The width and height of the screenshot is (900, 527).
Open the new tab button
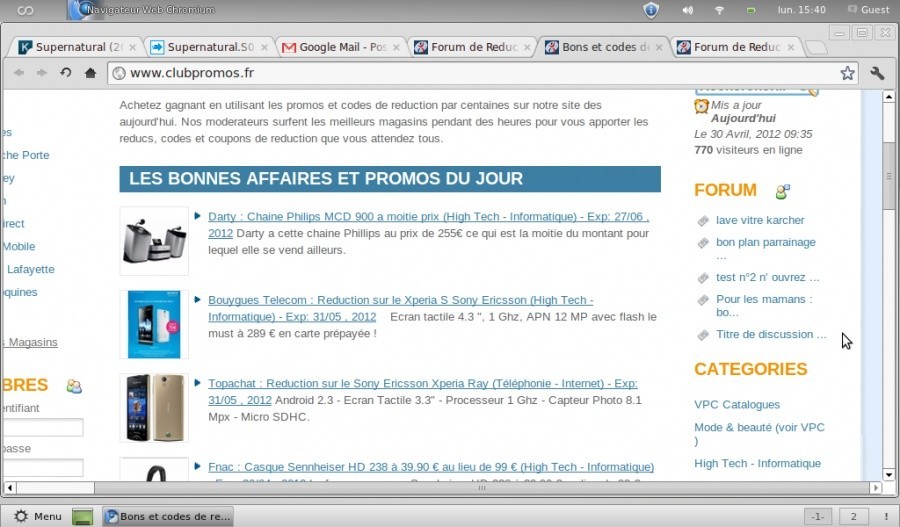[815, 48]
